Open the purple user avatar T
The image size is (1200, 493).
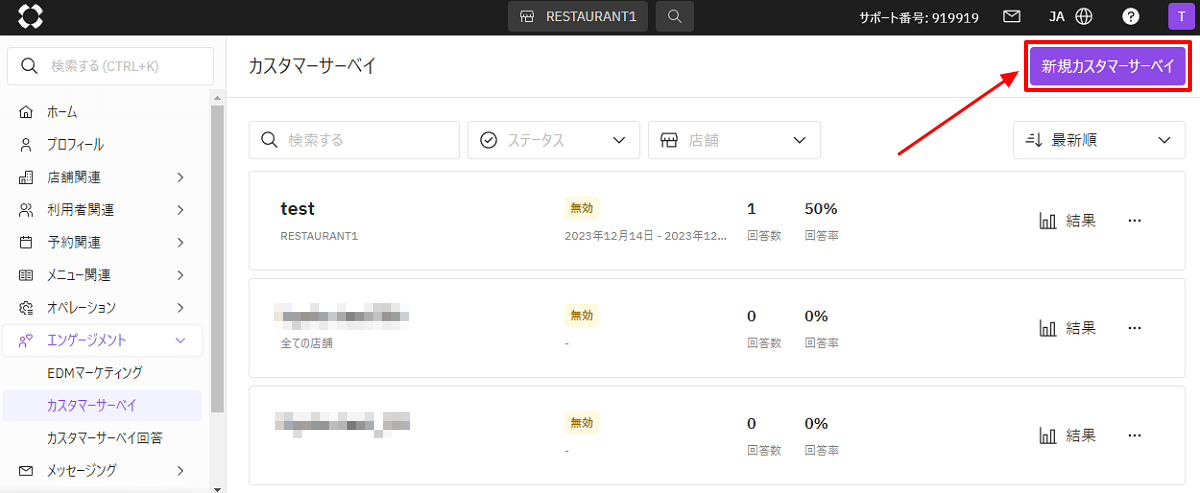(x=1180, y=17)
